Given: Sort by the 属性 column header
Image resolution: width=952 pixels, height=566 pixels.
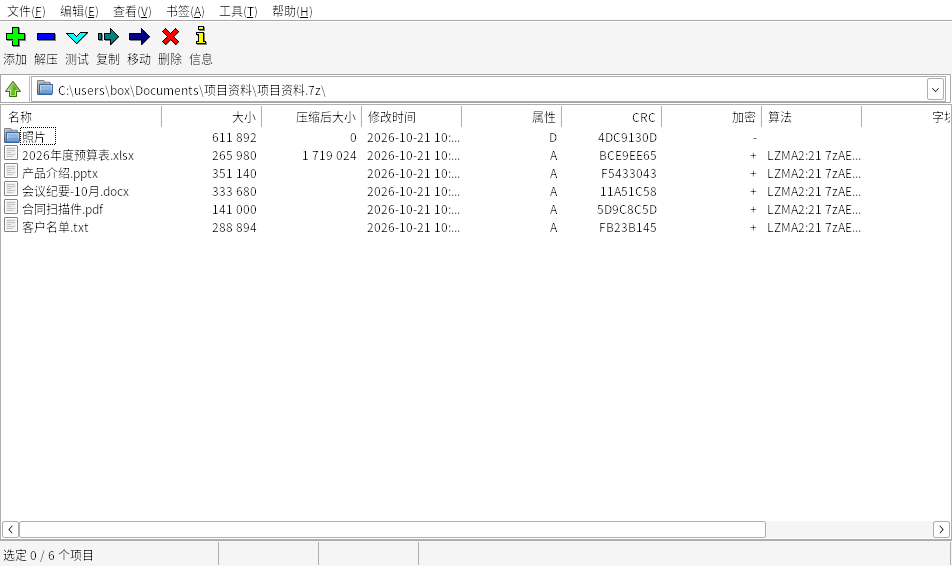Looking at the screenshot, I should (512, 117).
